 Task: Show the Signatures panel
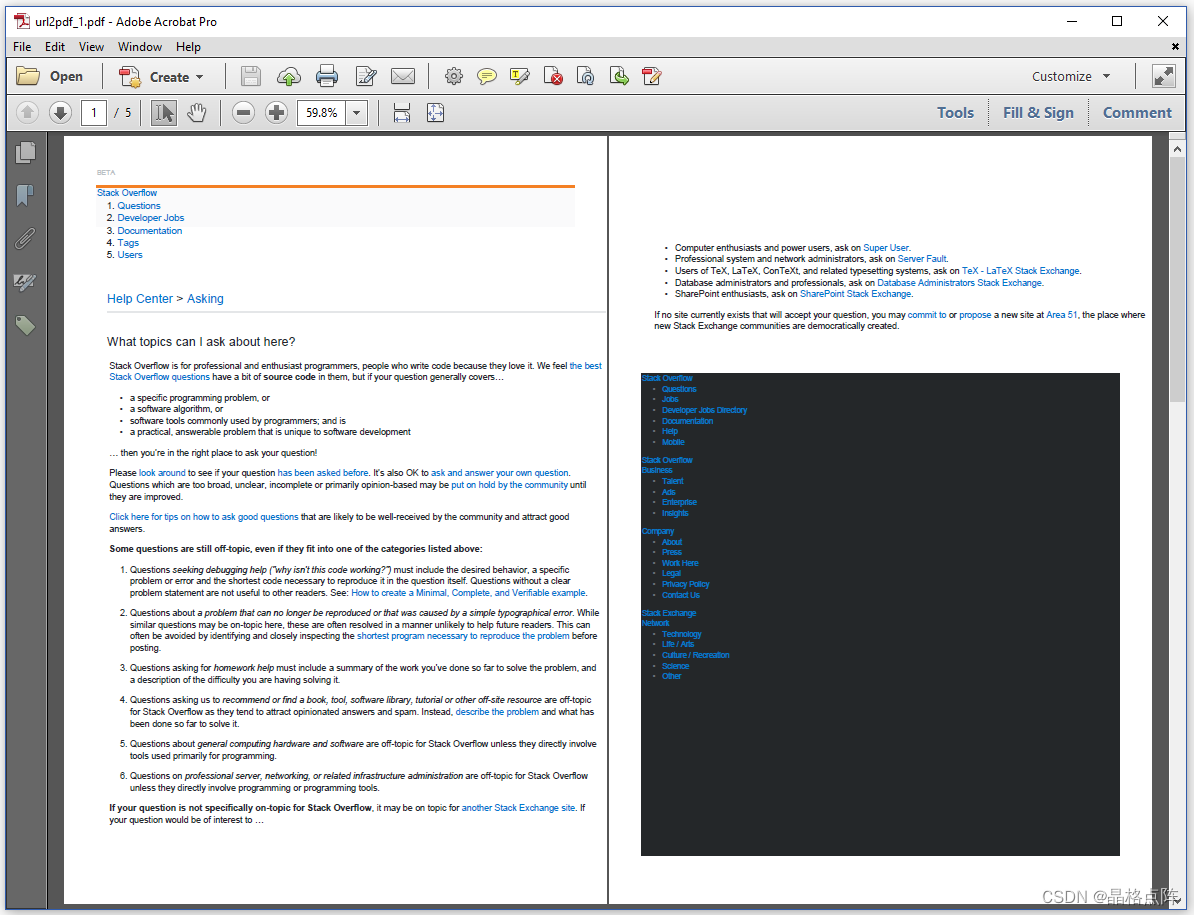click(25, 282)
